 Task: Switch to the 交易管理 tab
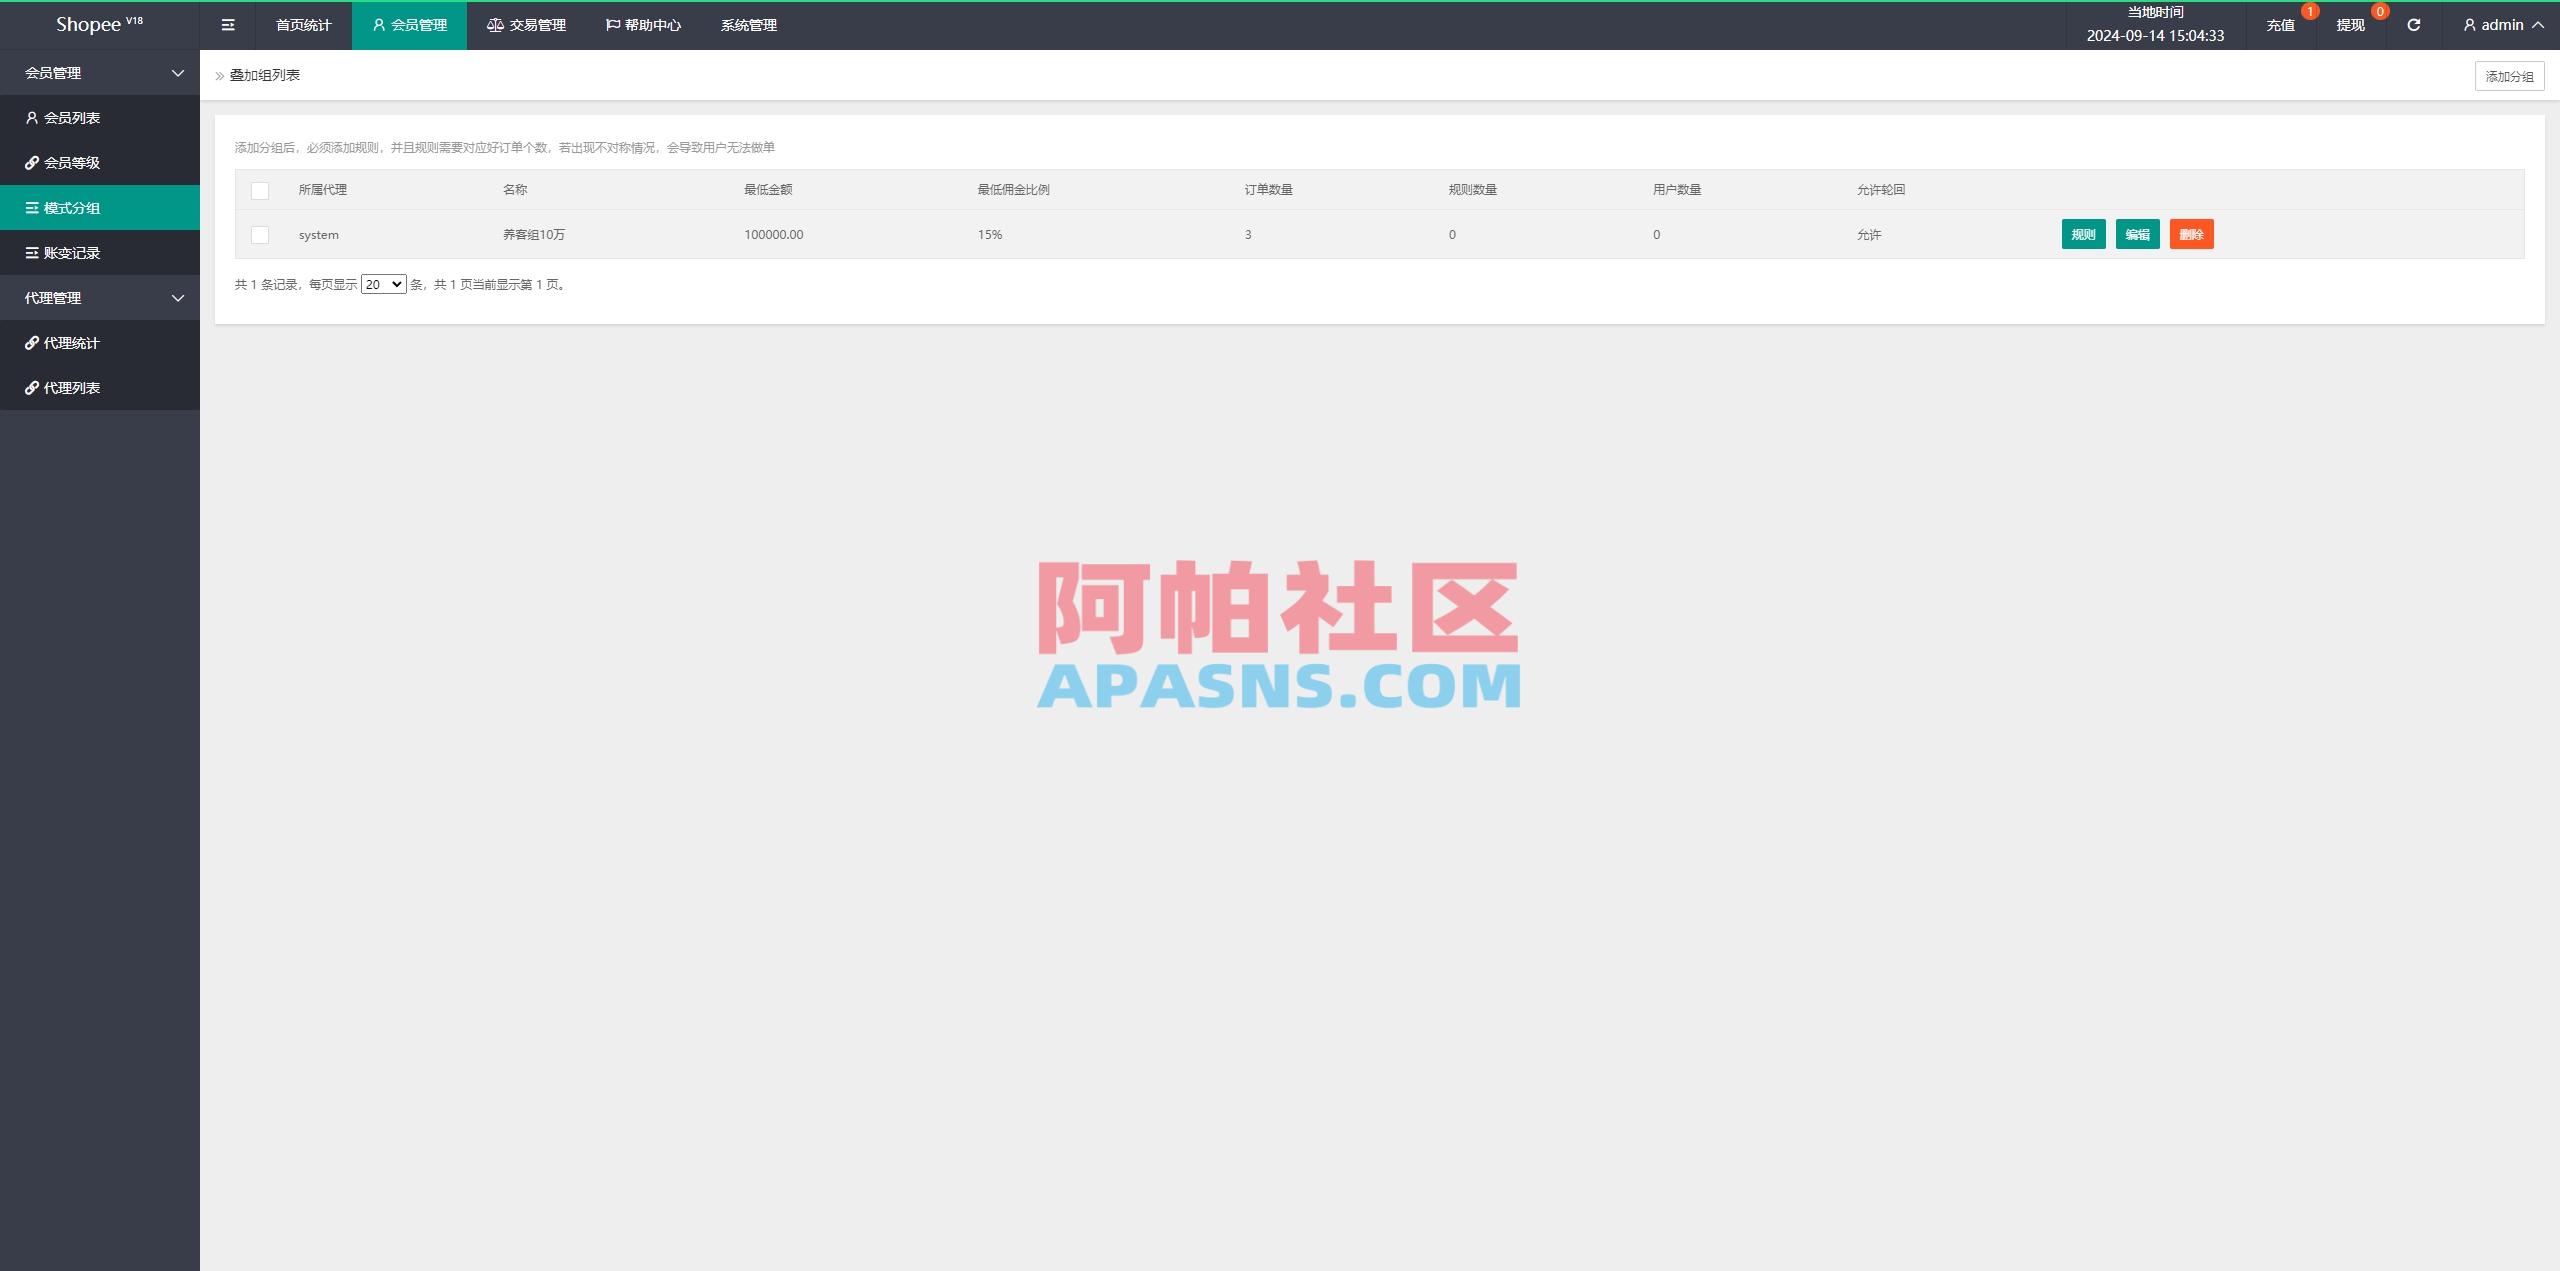click(528, 25)
